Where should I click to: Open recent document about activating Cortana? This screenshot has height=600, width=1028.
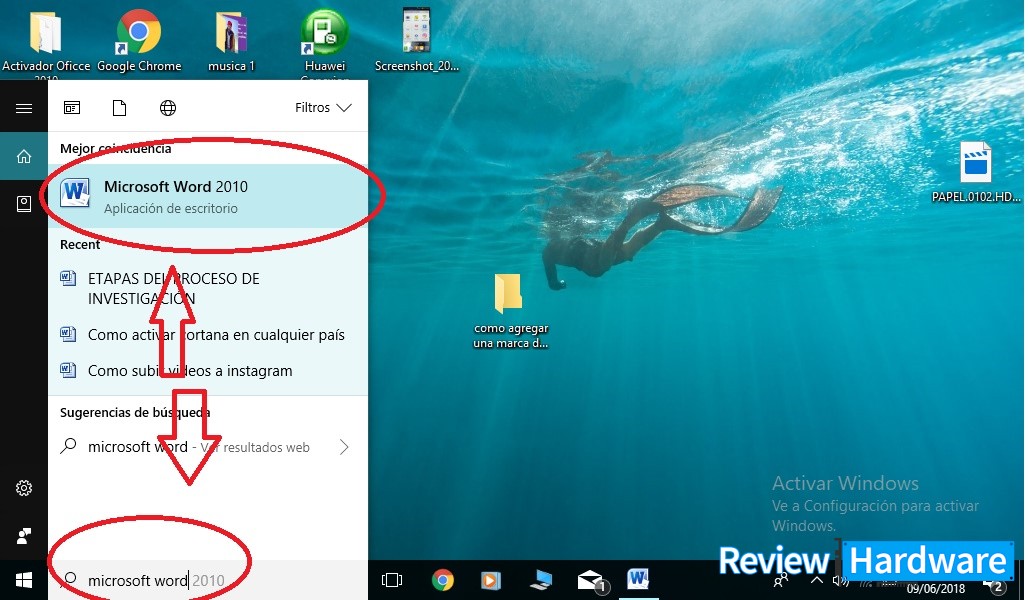[x=208, y=334]
